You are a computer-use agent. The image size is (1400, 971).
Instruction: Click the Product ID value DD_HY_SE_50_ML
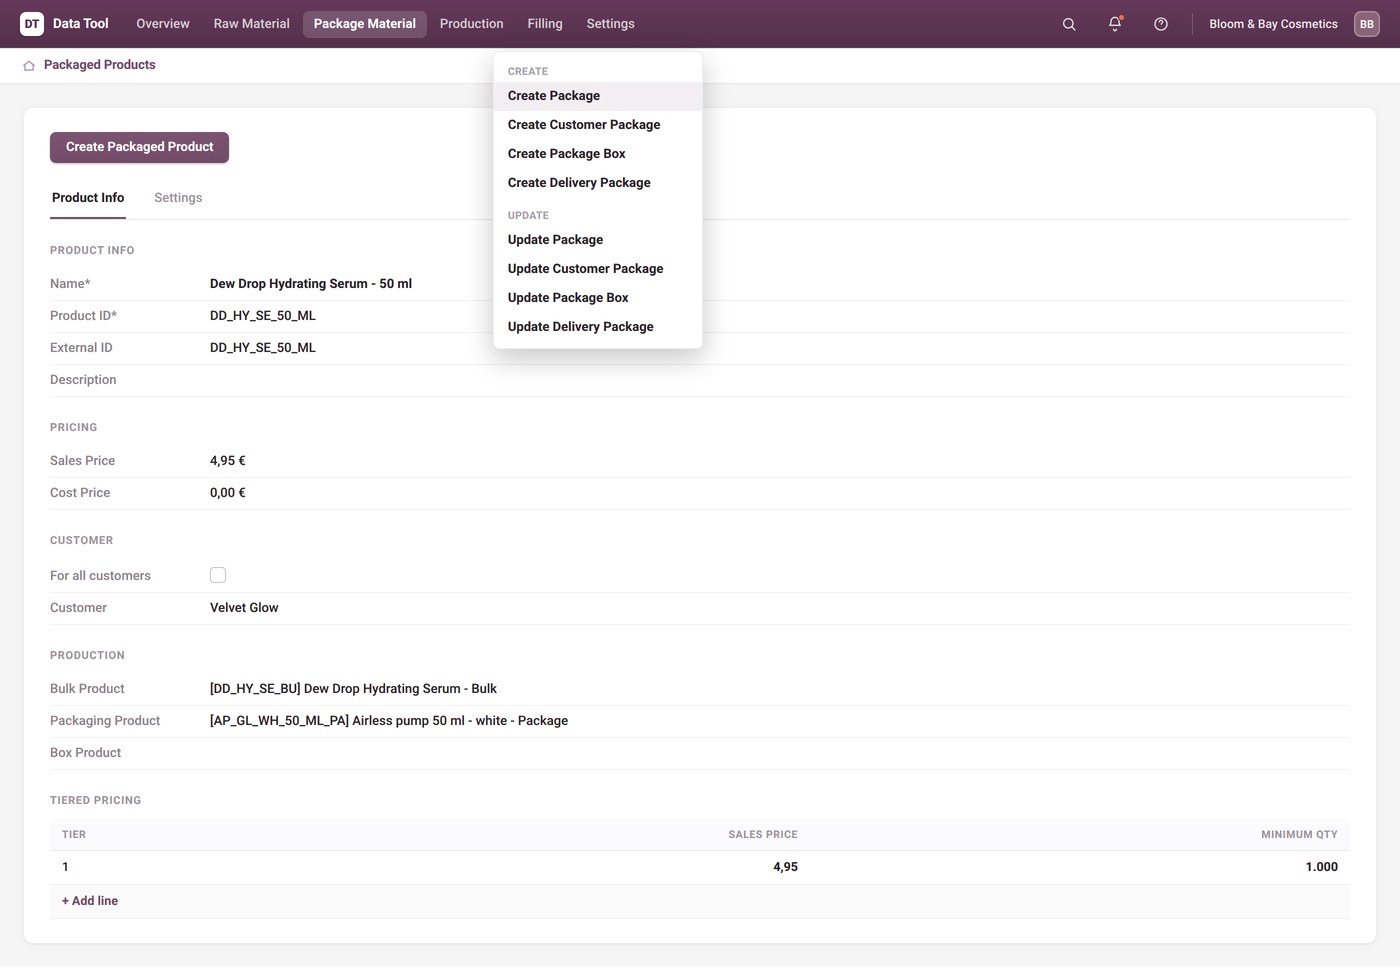pyautogui.click(x=263, y=316)
